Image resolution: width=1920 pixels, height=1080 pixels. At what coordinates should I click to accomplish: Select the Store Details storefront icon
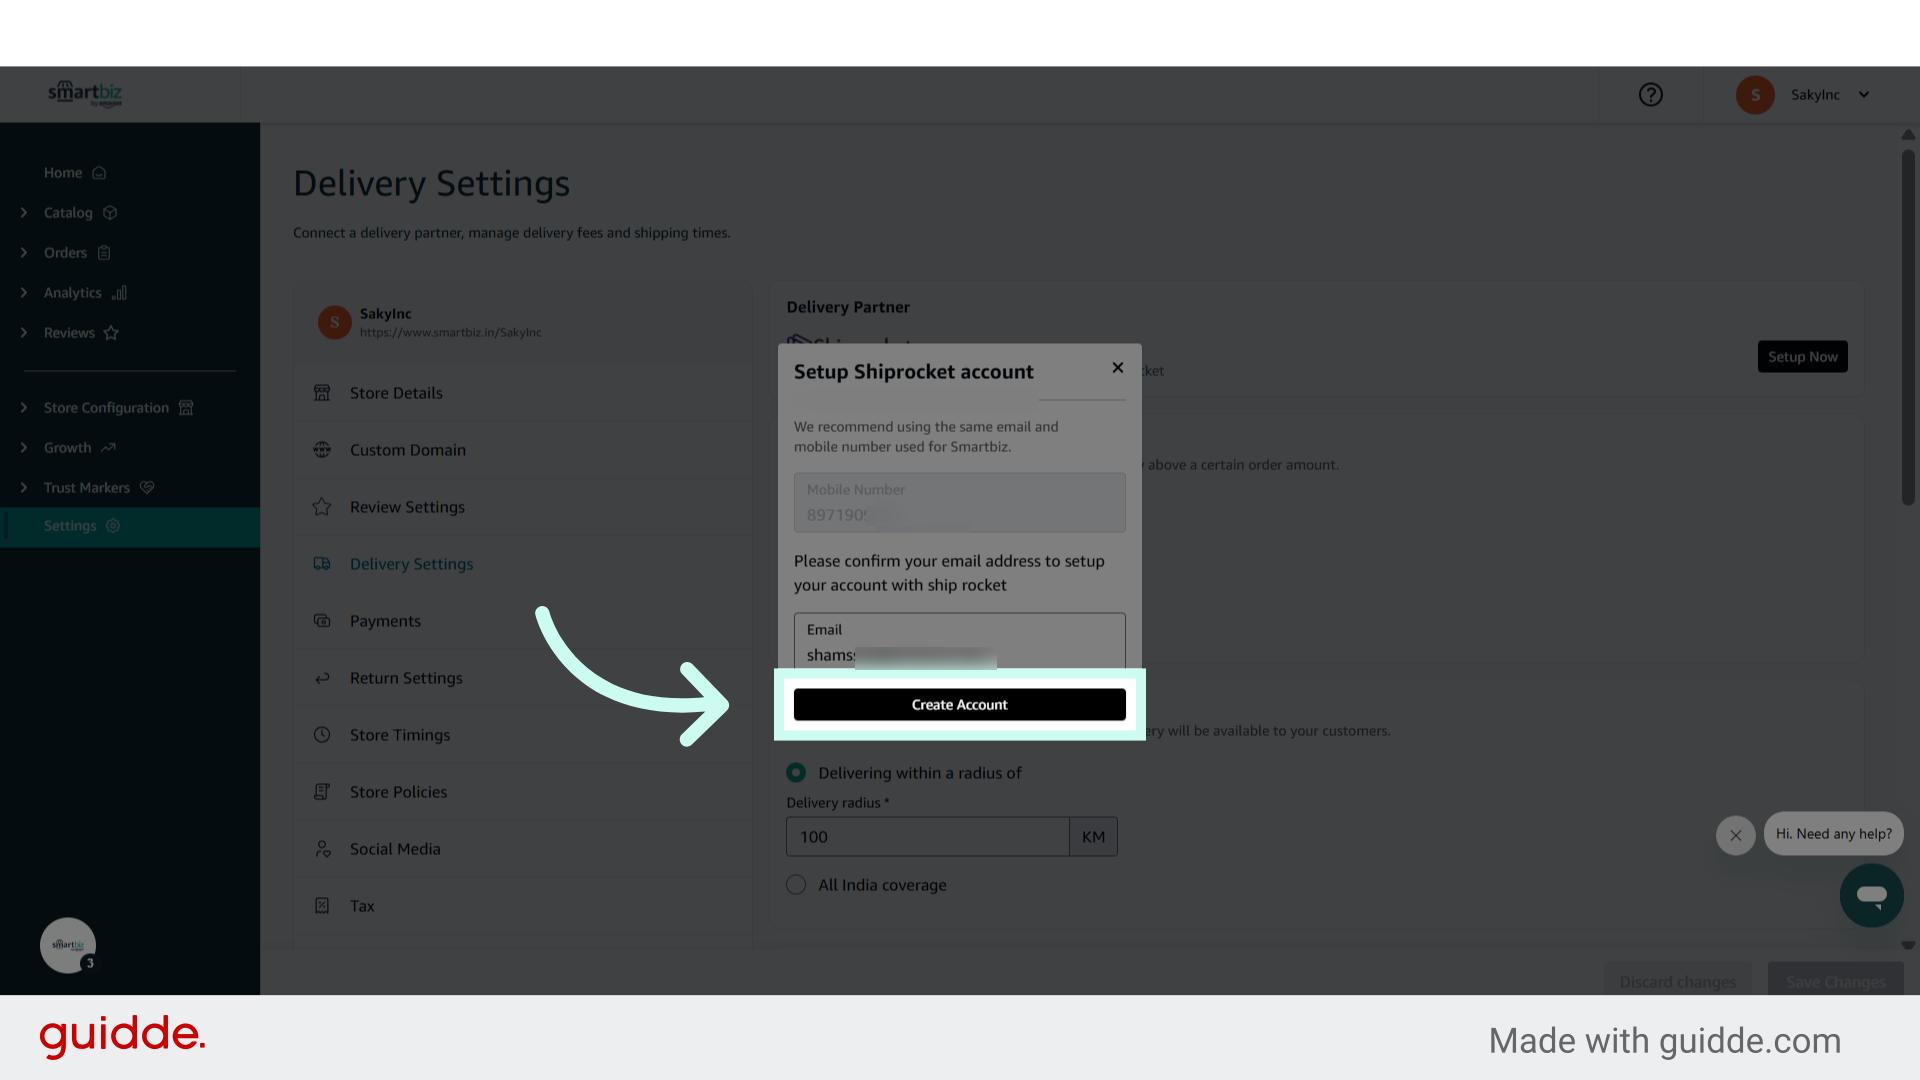pyautogui.click(x=322, y=392)
